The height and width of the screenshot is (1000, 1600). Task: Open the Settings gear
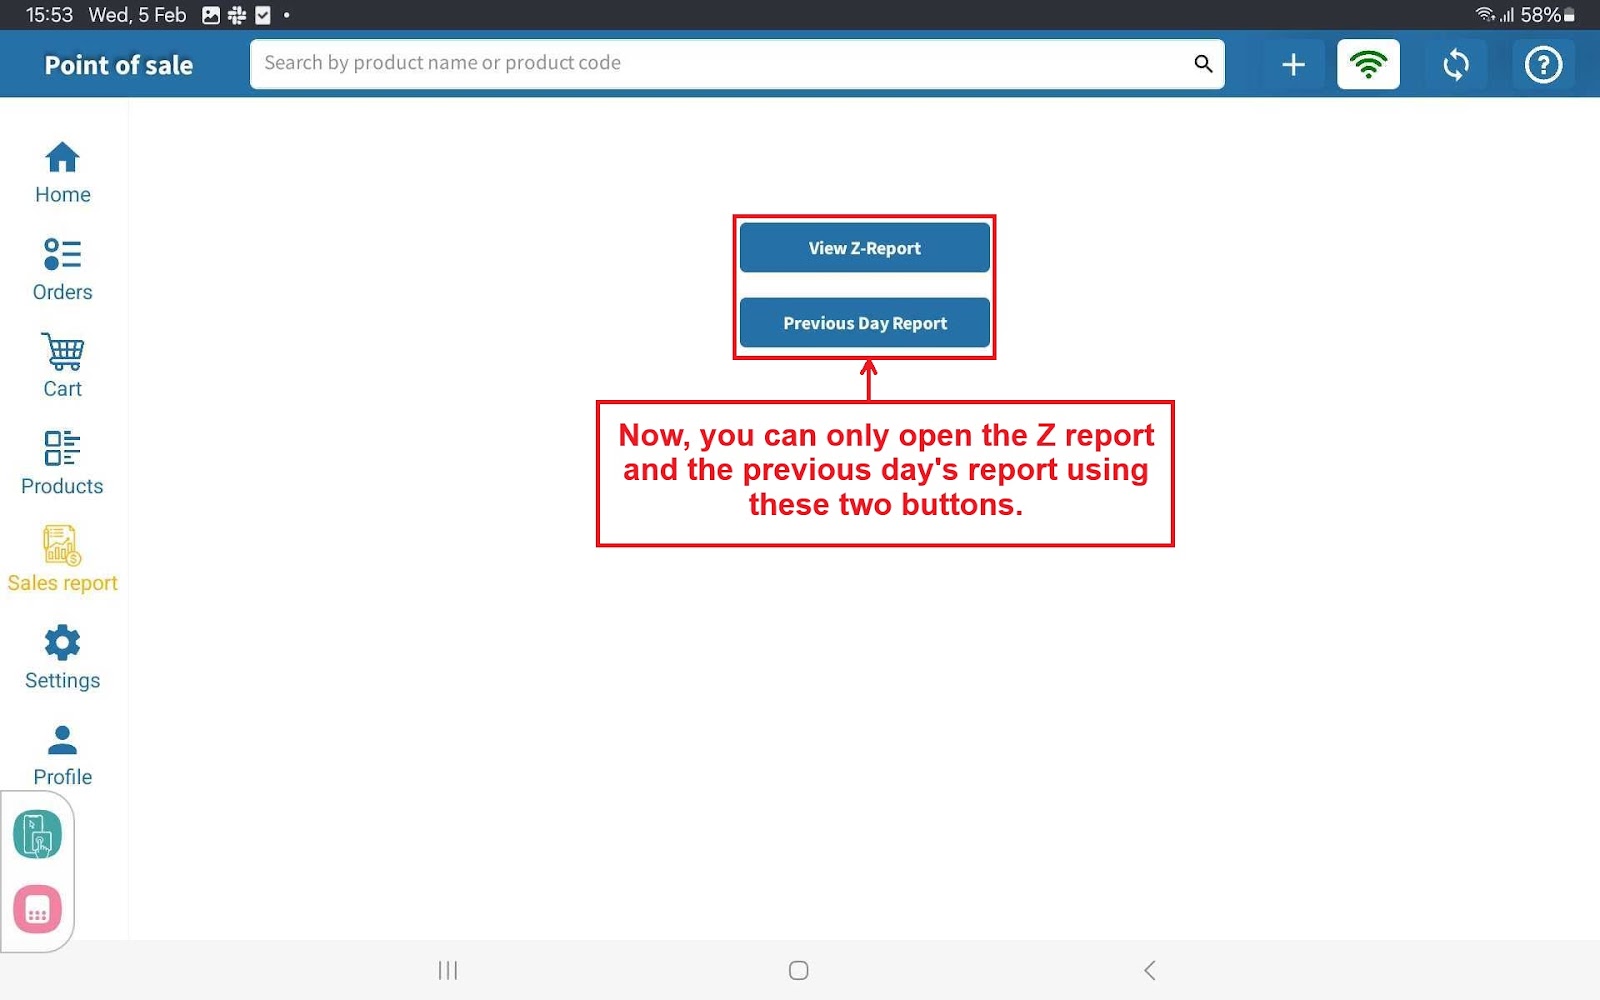coord(62,657)
